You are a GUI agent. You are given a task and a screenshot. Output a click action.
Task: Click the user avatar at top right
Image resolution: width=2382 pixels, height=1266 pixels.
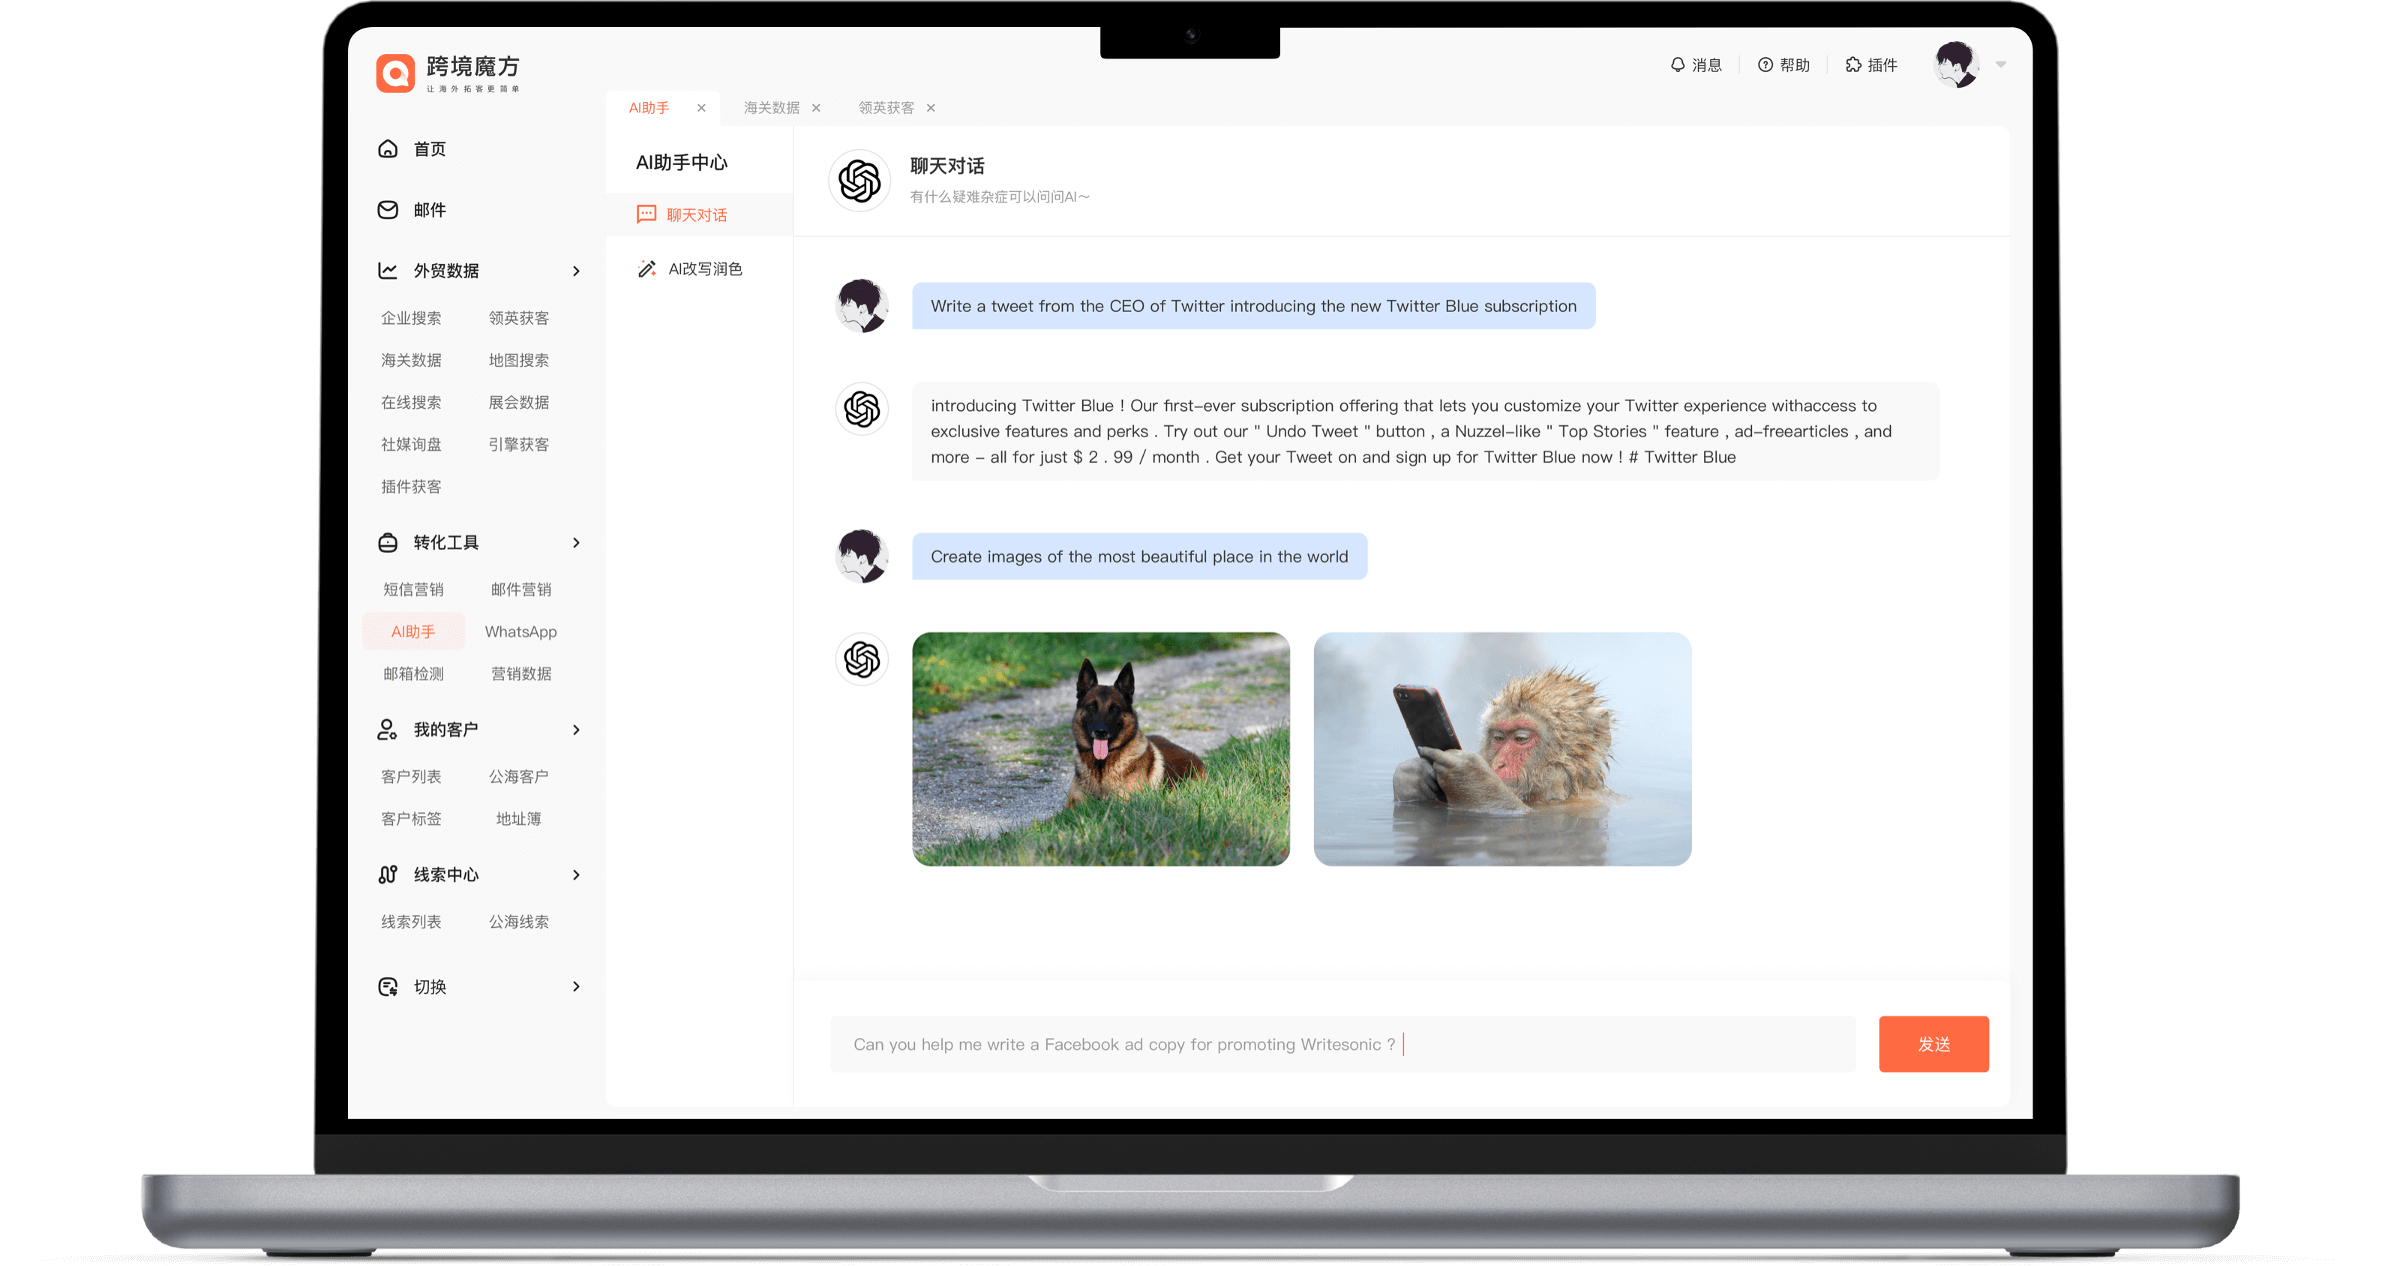point(1956,65)
